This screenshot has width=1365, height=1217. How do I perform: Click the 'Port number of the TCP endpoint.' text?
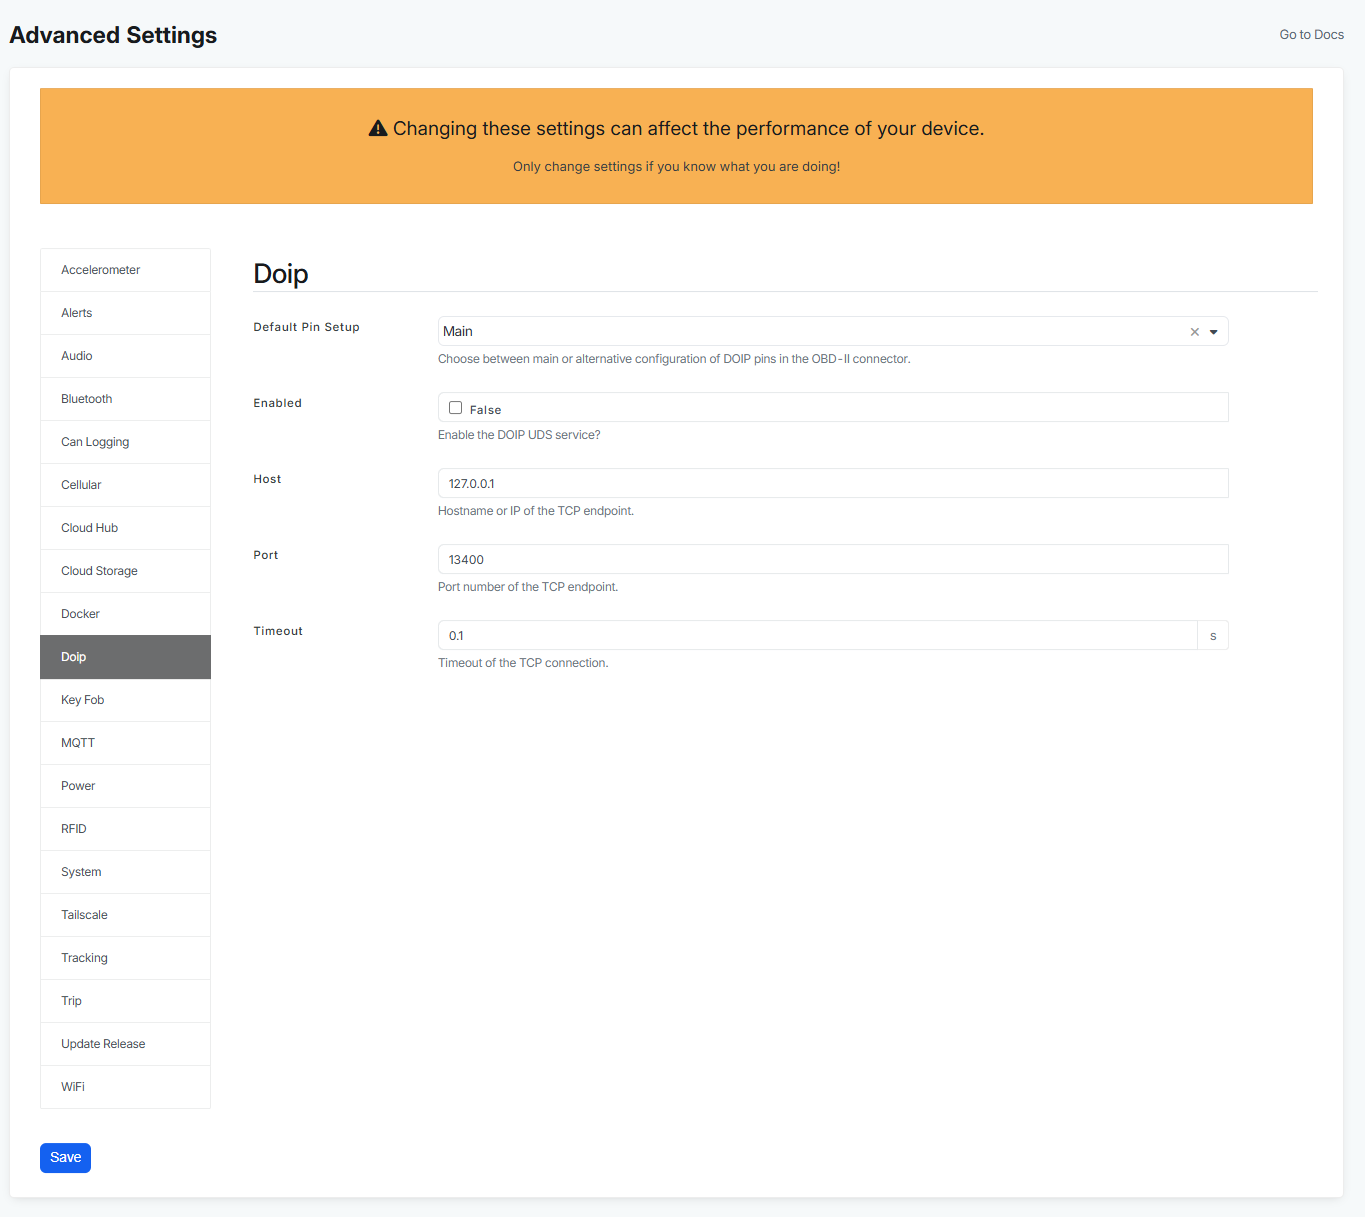[528, 587]
